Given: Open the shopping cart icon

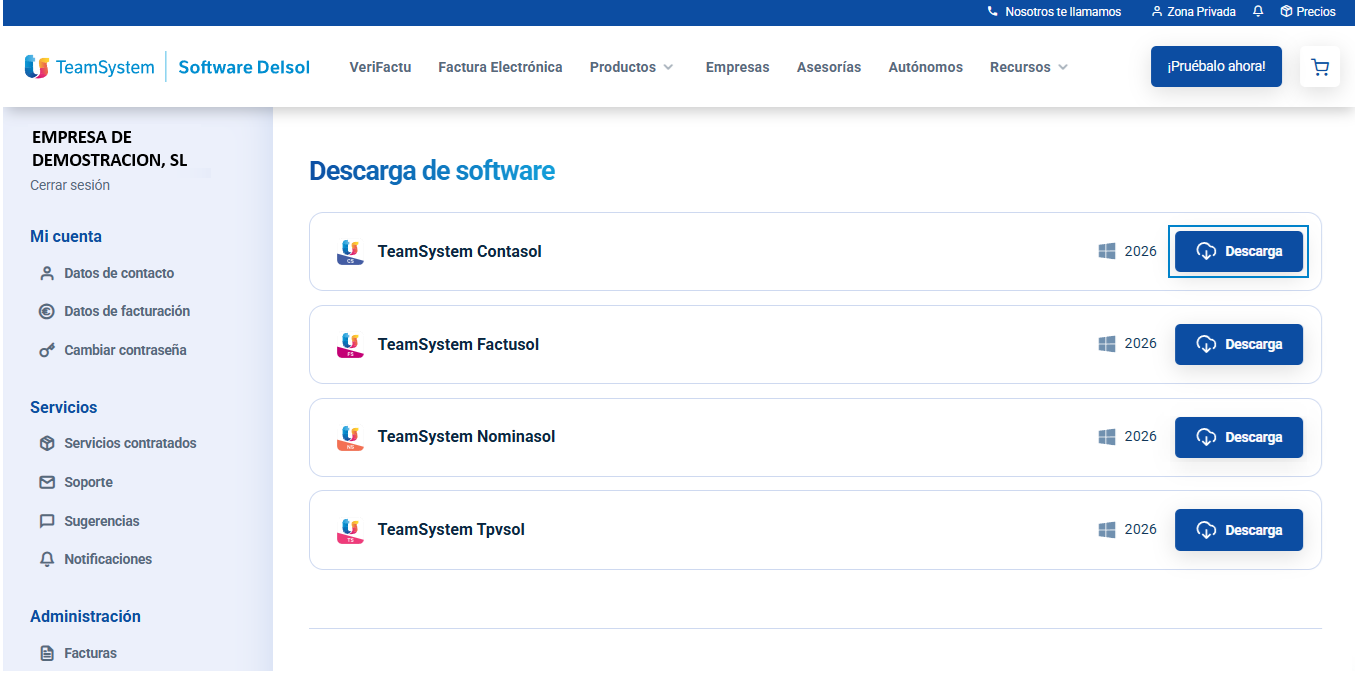Looking at the screenshot, I should (1320, 67).
